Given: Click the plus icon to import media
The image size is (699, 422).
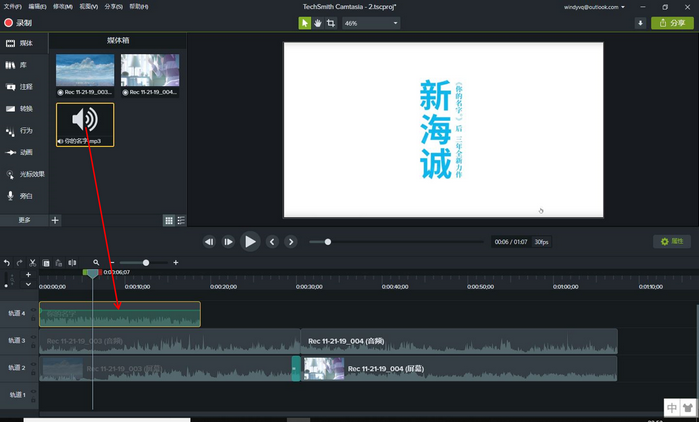Looking at the screenshot, I should pyautogui.click(x=55, y=220).
